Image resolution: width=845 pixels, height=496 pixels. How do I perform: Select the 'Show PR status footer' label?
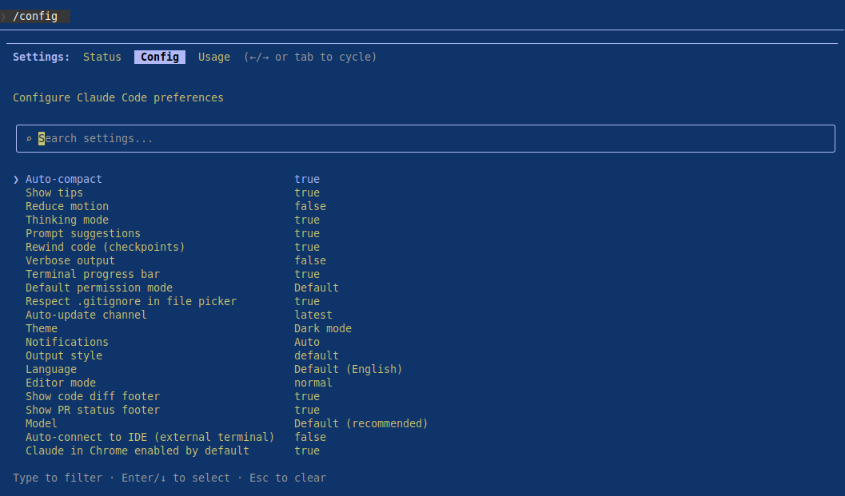click(93, 410)
